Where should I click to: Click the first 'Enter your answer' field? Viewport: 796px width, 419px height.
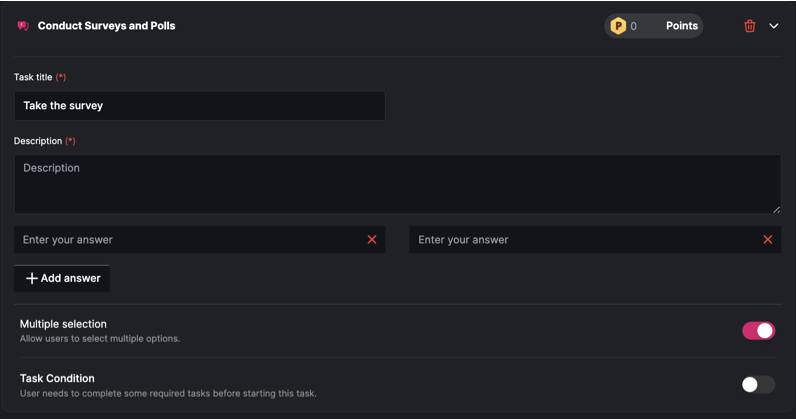point(190,240)
